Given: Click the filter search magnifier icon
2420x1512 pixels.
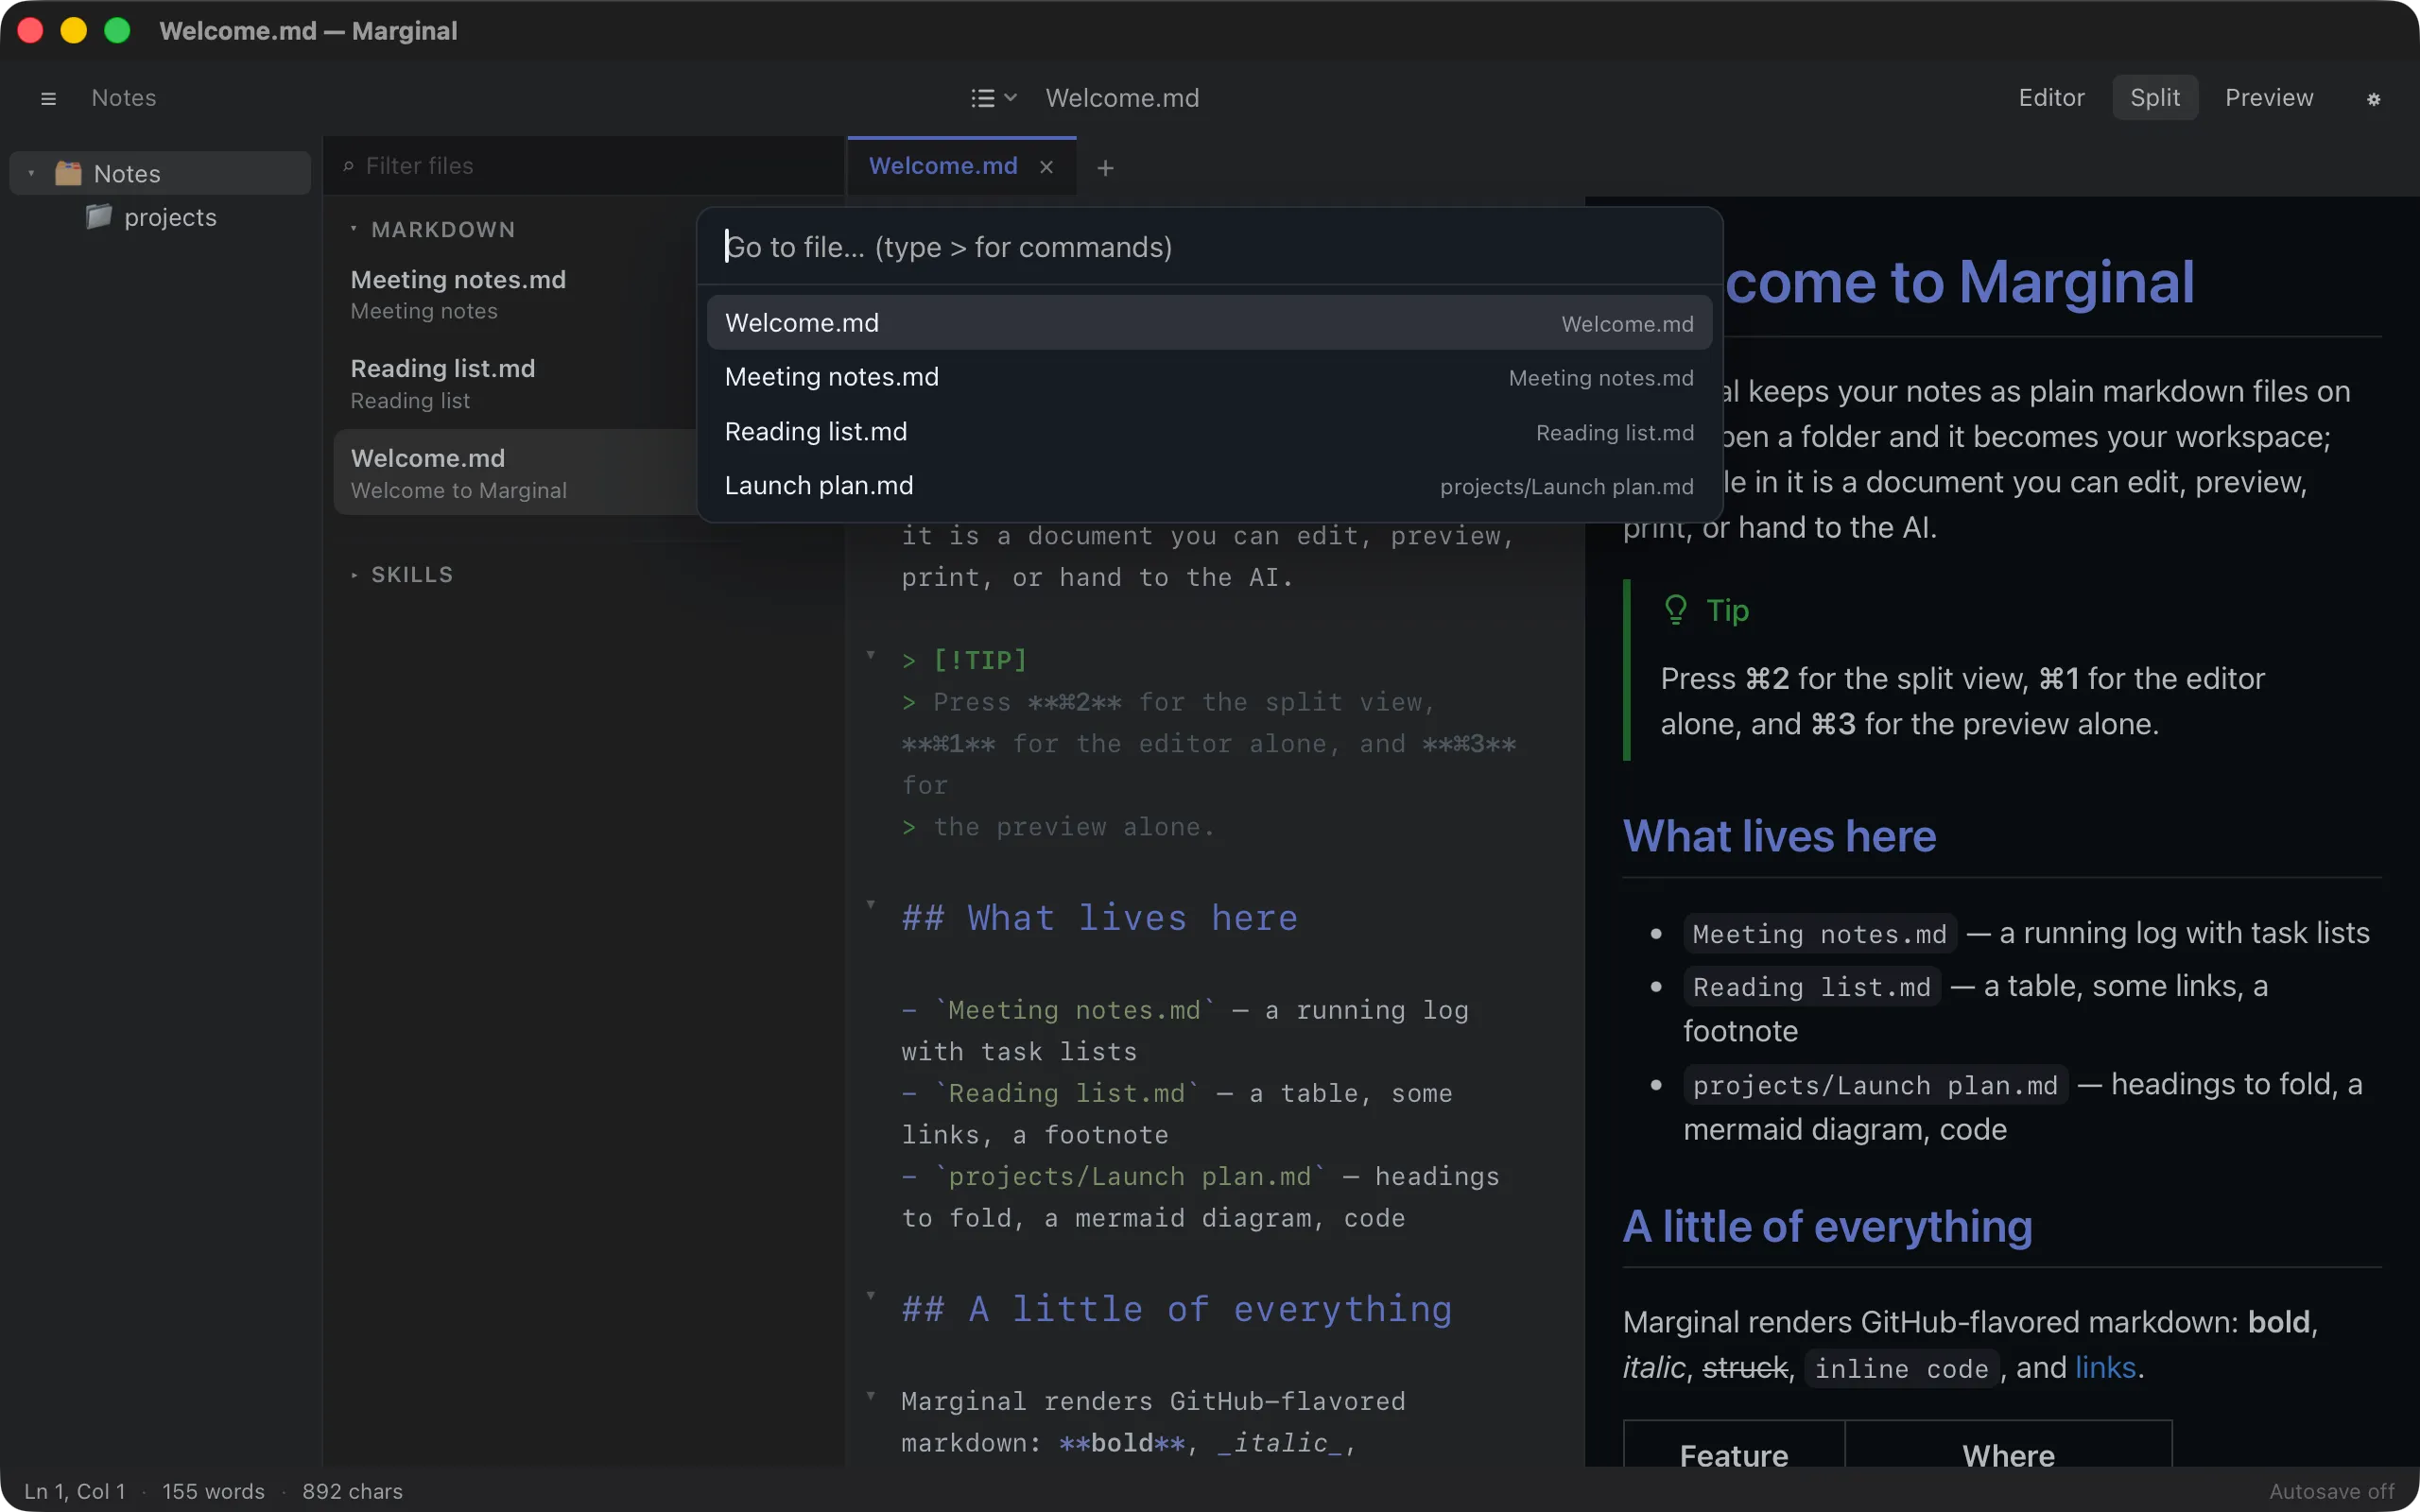Looking at the screenshot, I should (348, 166).
